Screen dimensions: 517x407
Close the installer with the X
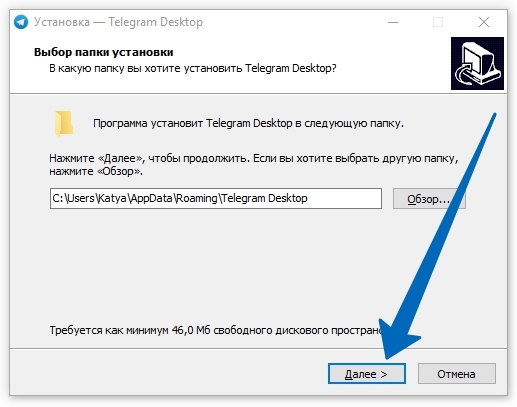pyautogui.click(x=484, y=22)
